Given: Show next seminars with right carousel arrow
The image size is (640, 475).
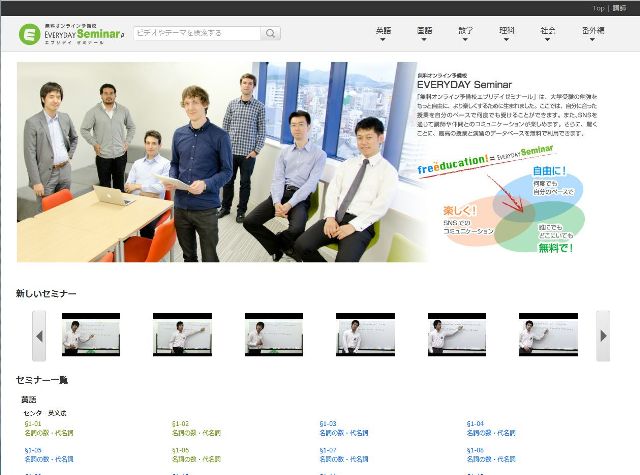Looking at the screenshot, I should coord(603,336).
